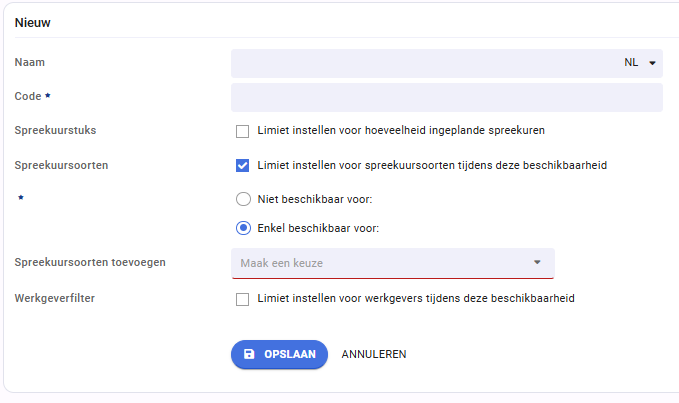Enable the Spreekuurstuks limit checkbox

tap(242, 131)
